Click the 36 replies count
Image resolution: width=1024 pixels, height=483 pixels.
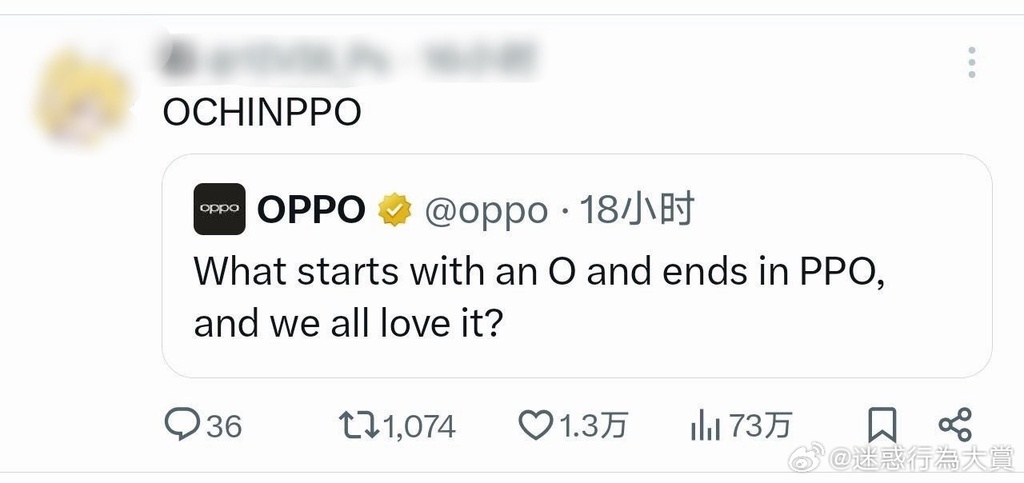[x=224, y=427]
